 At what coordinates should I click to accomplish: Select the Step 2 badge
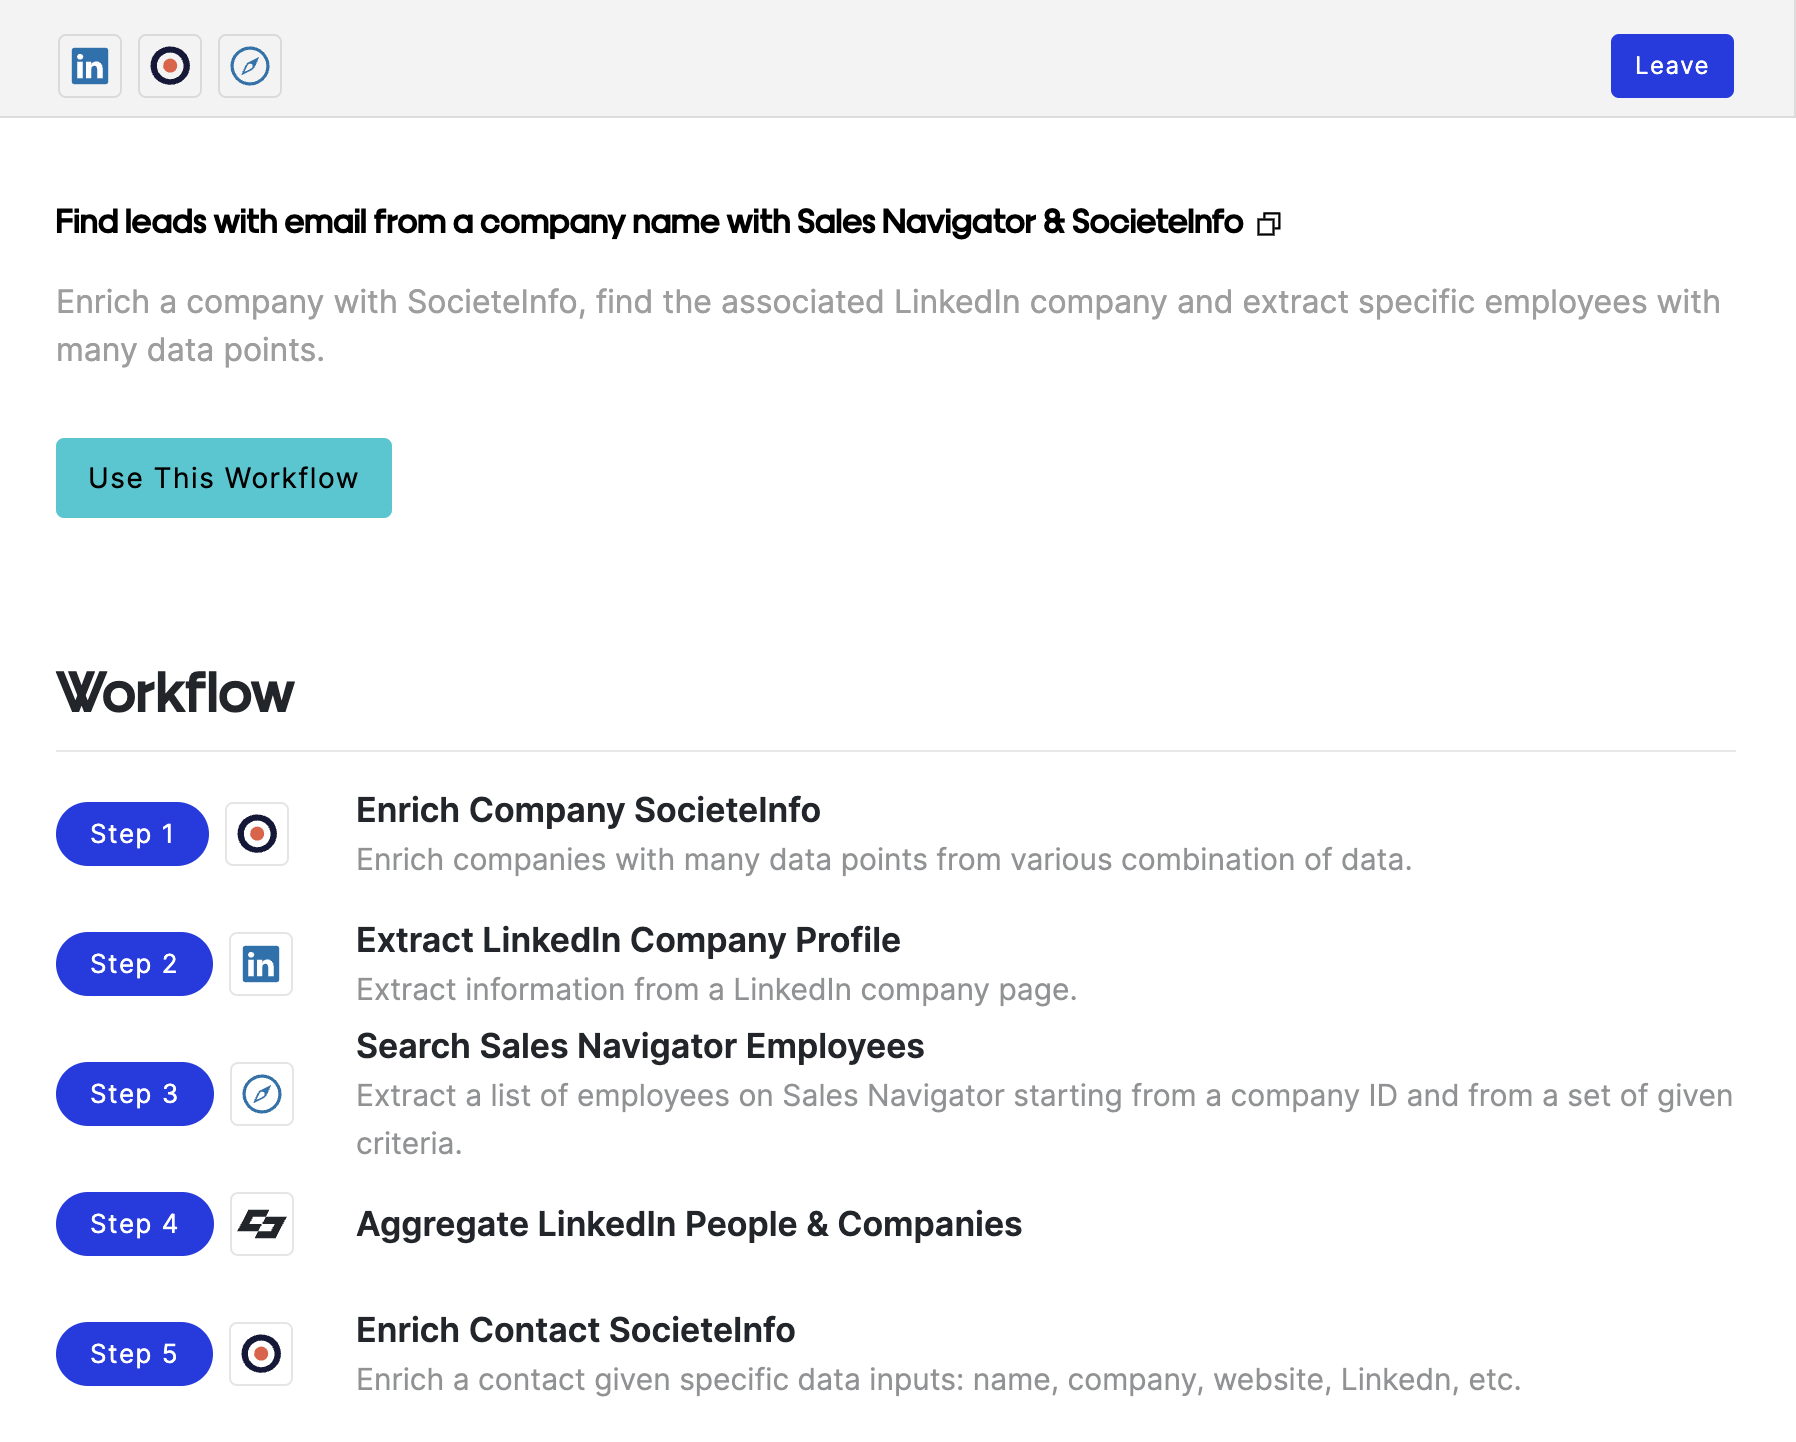[134, 964]
